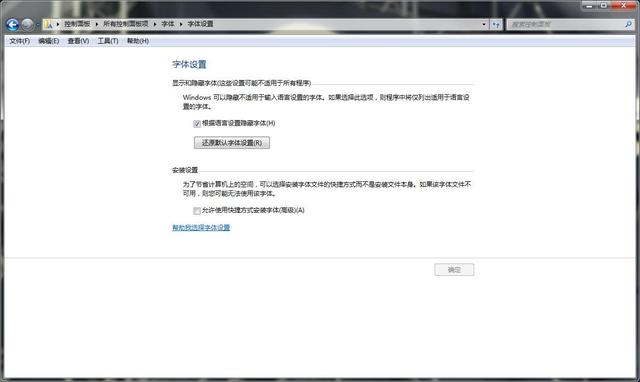The width and height of the screenshot is (640, 382).
Task: Expand arrow after 控制面板 breadcrumb
Action: (x=97, y=24)
